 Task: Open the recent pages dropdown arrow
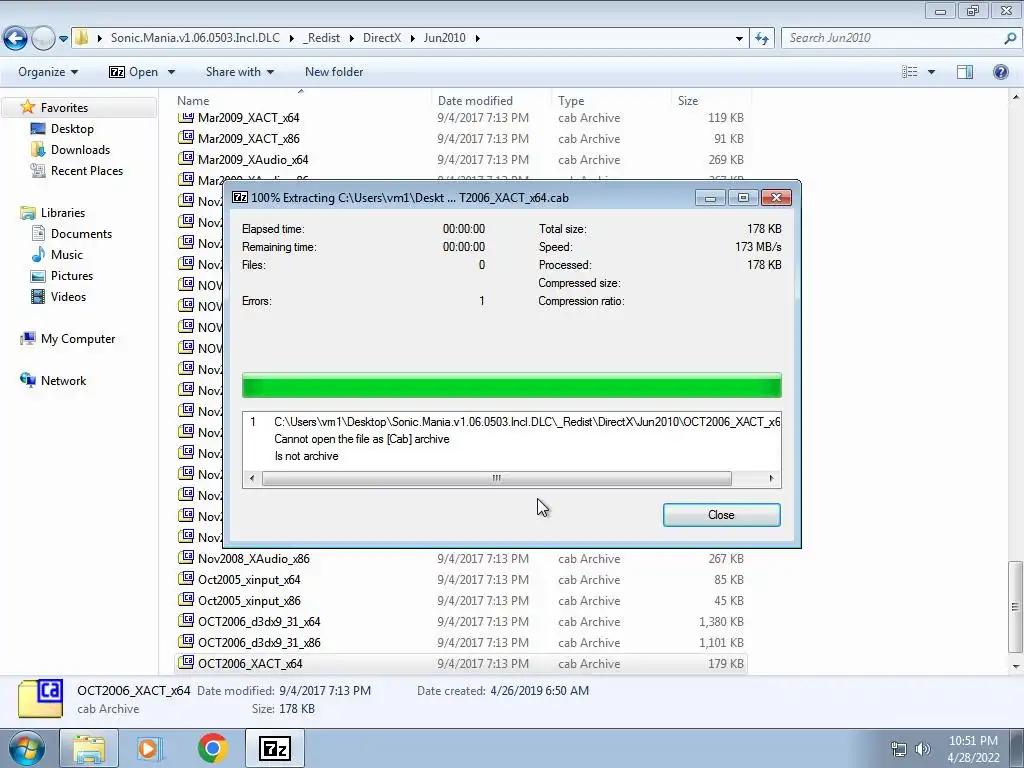pyautogui.click(x=63, y=39)
